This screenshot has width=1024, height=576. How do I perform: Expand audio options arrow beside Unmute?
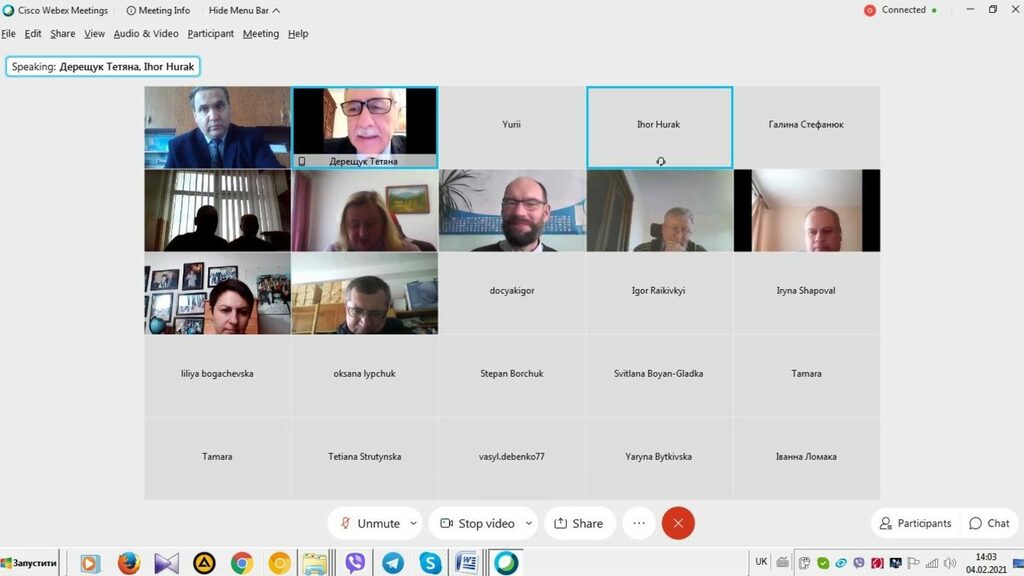click(x=413, y=523)
